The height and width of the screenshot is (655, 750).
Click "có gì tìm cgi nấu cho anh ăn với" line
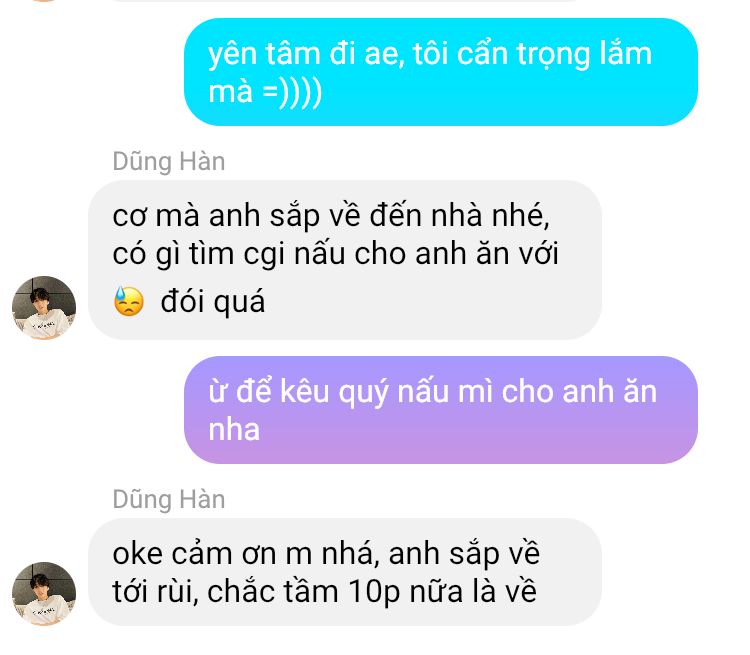pyautogui.click(x=335, y=254)
